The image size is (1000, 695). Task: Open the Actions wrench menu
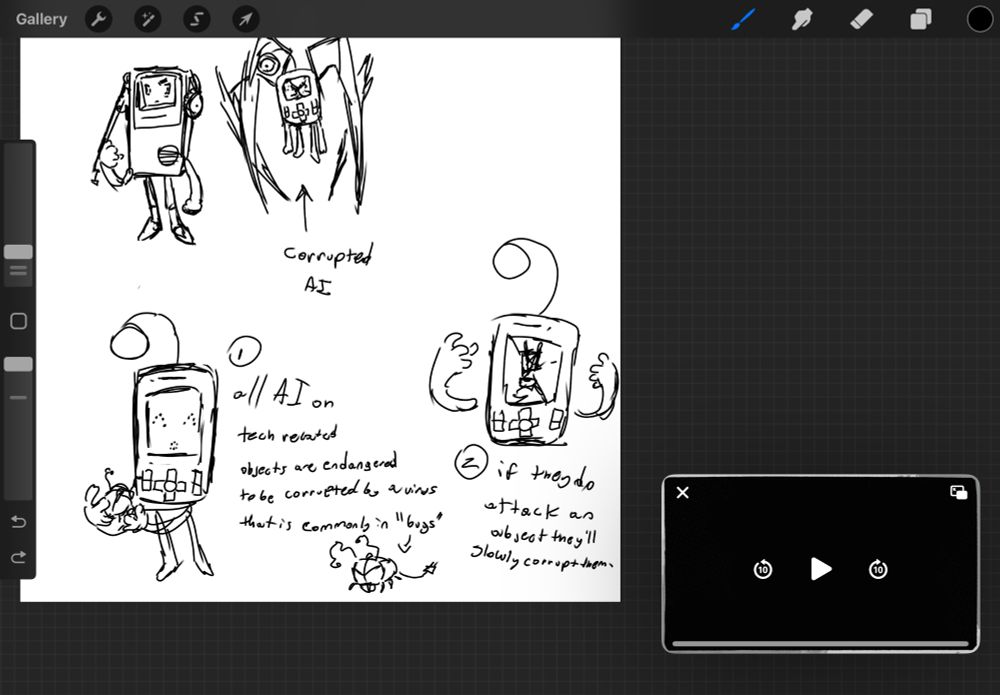click(98, 19)
